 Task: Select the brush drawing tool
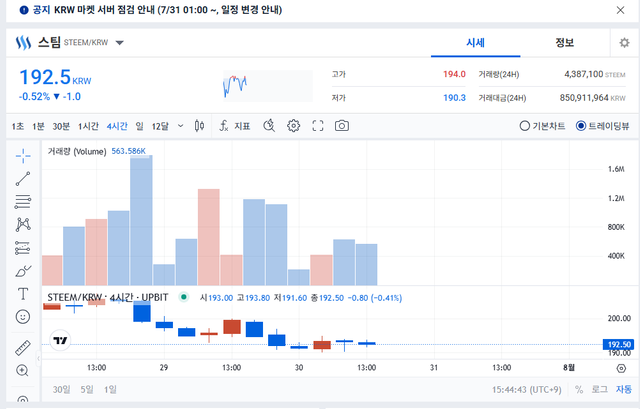23,271
